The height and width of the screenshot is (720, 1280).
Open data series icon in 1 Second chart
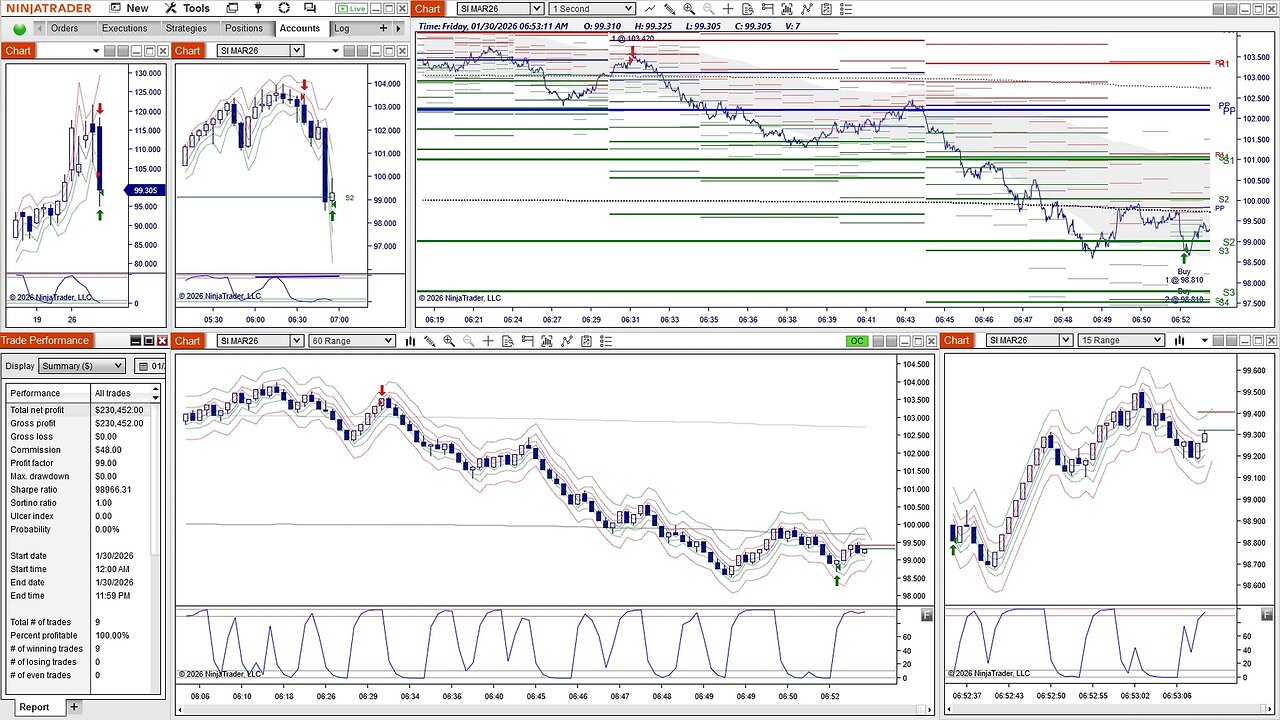click(787, 8)
